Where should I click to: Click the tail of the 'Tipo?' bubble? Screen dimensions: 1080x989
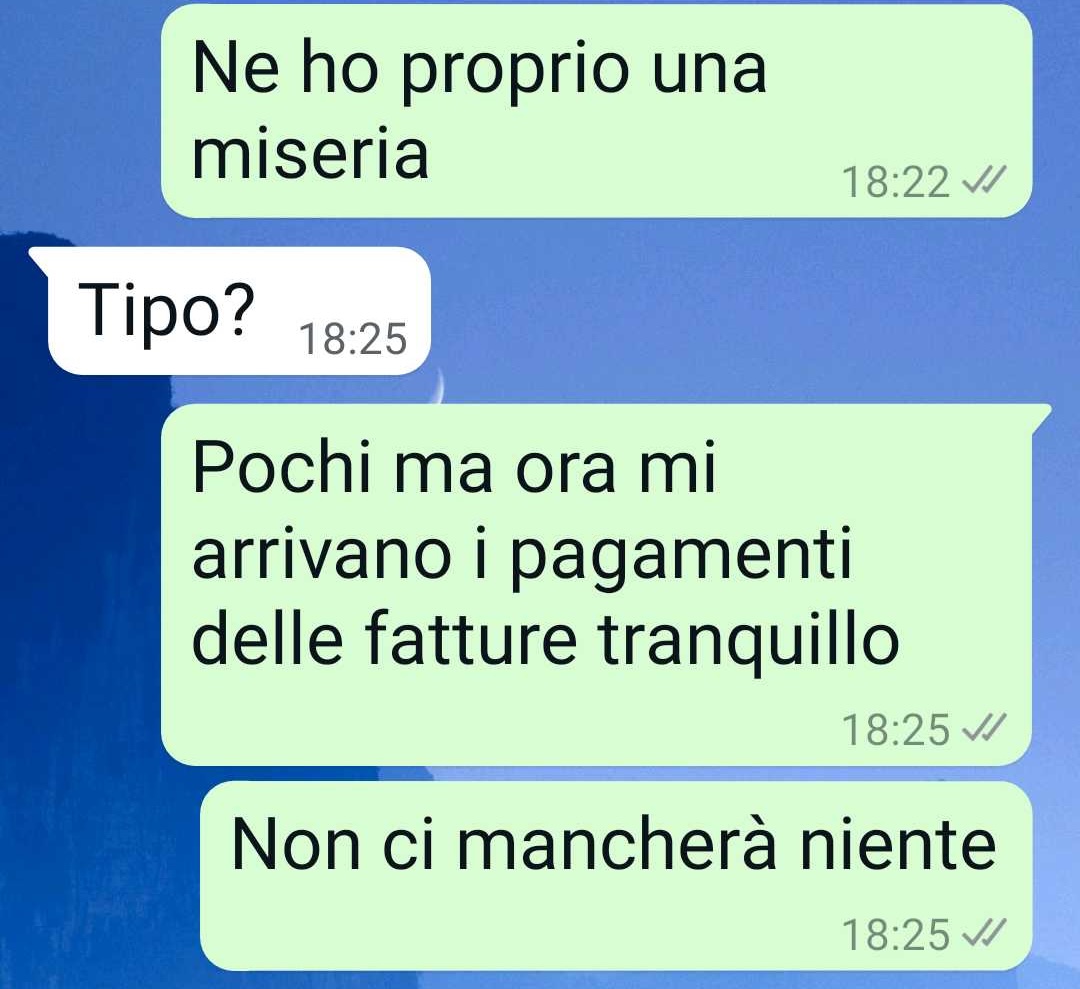(39, 260)
